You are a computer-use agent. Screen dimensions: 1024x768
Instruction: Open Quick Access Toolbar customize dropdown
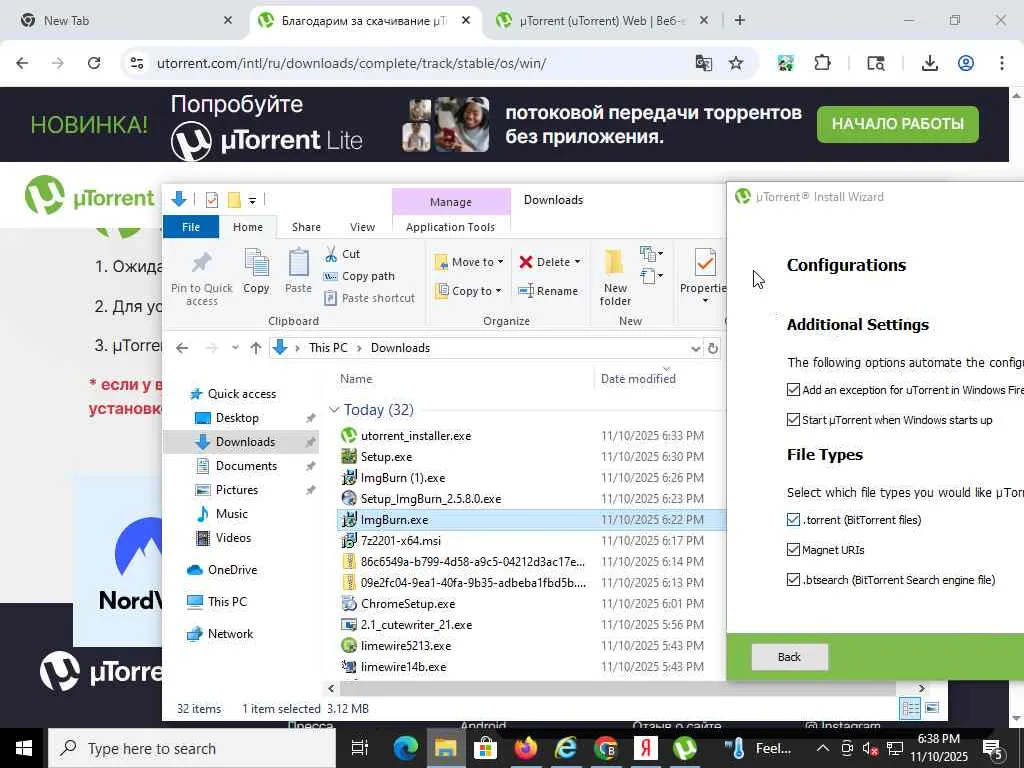click(252, 200)
